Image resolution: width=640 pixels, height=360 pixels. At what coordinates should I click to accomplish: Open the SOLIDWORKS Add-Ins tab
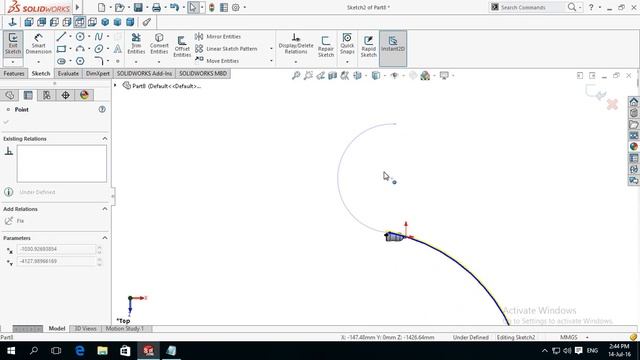pos(144,73)
